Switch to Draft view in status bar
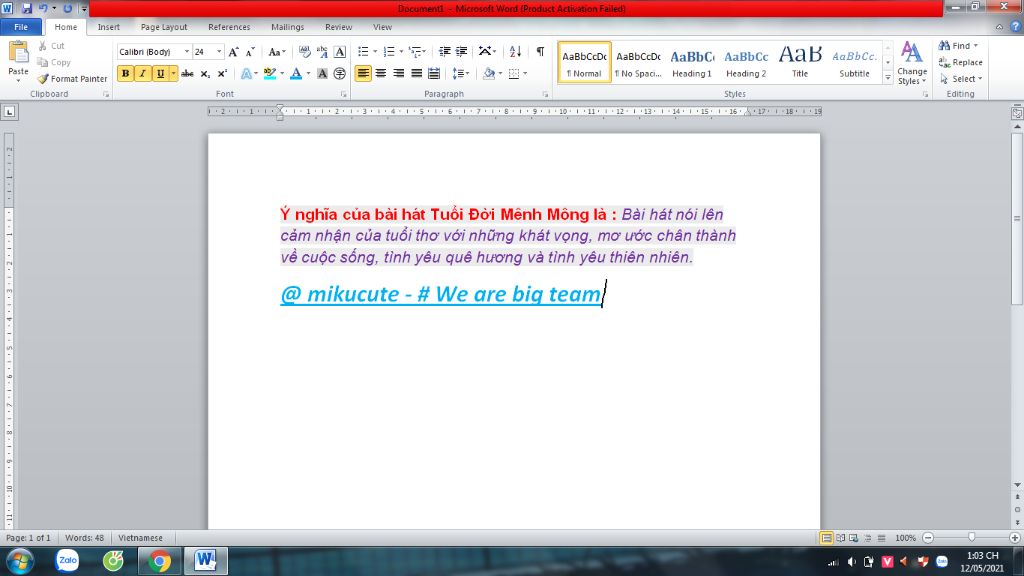1024x576 pixels. (x=882, y=537)
